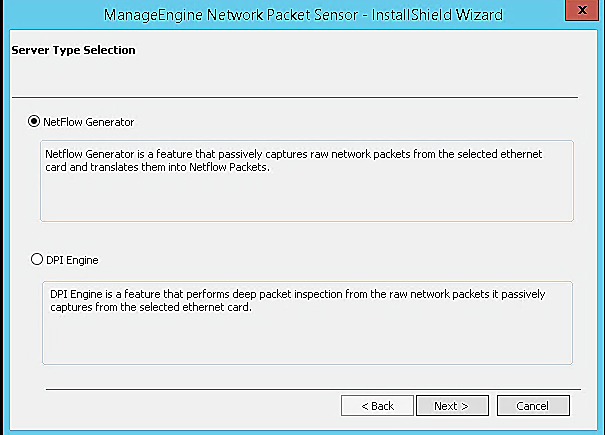This screenshot has height=435, width=605.
Task: Click the center of the wizard title bar
Action: (302, 15)
